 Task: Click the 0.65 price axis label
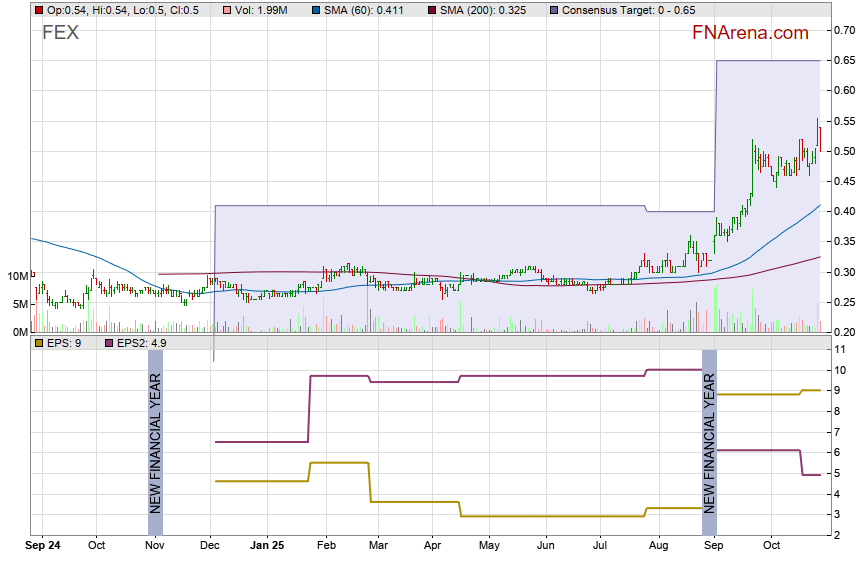[841, 61]
